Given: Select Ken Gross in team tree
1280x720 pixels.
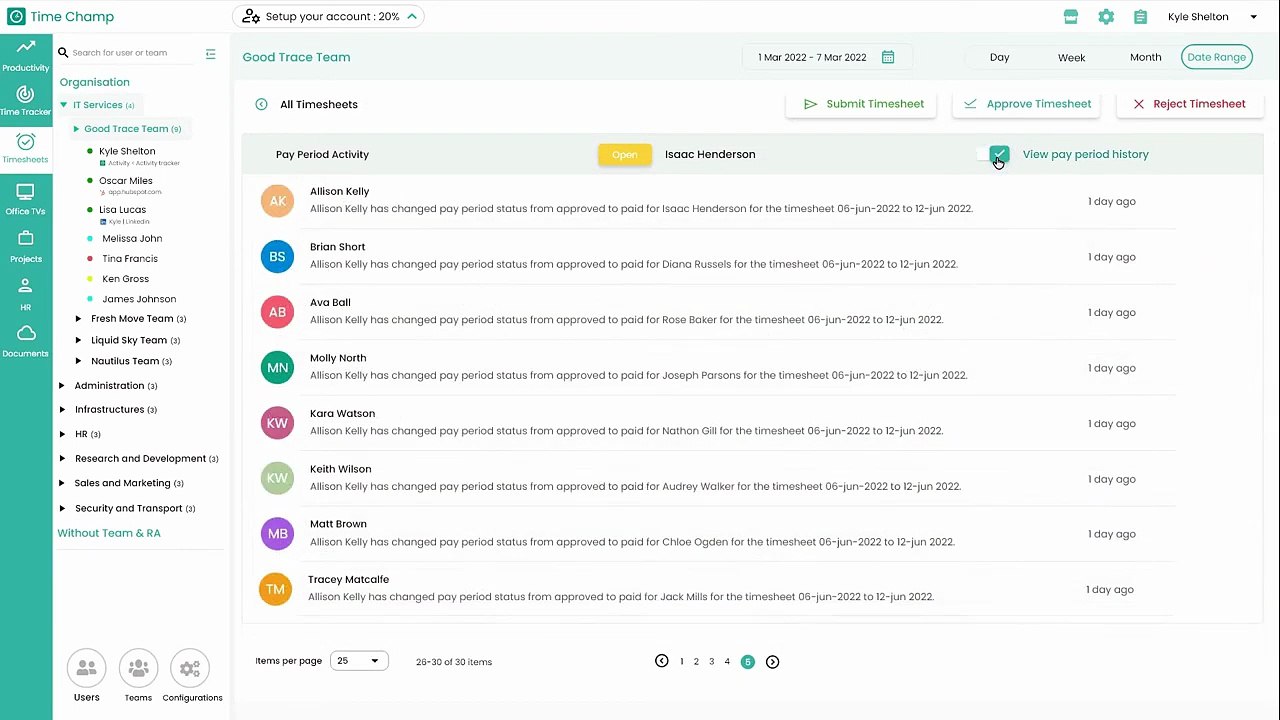Looking at the screenshot, I should [x=125, y=279].
